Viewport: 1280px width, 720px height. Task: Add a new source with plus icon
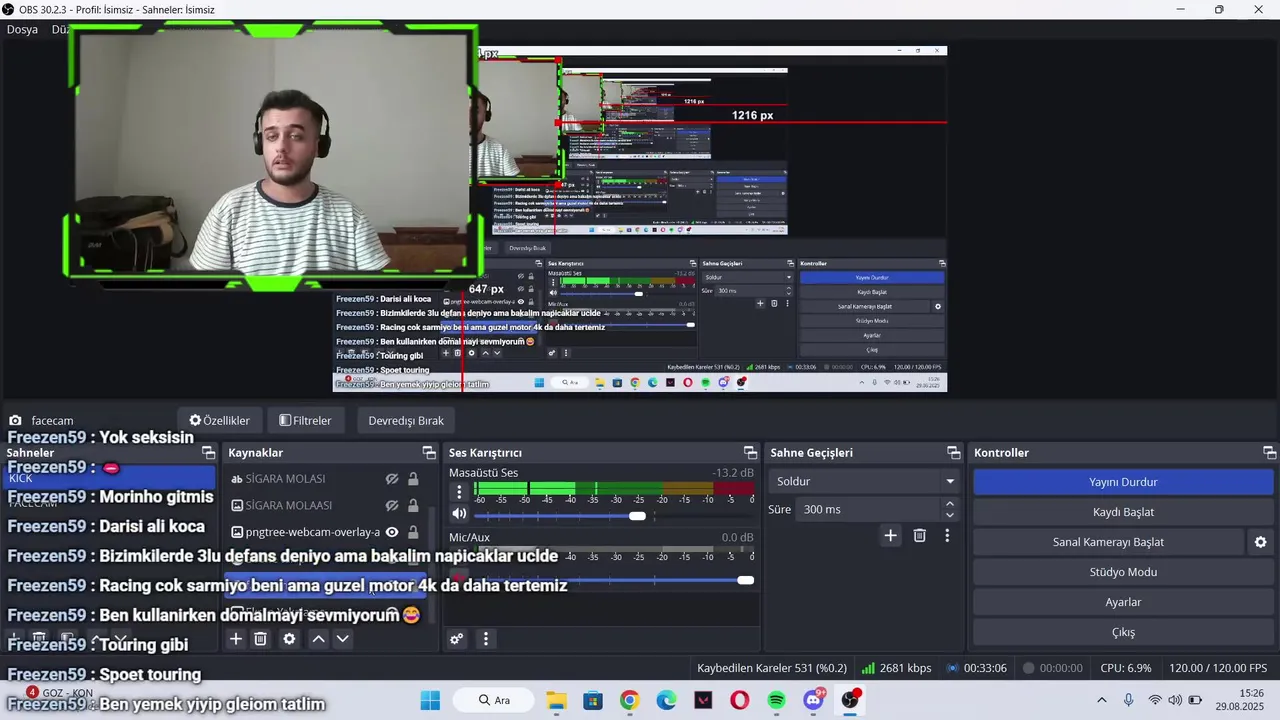click(x=236, y=639)
